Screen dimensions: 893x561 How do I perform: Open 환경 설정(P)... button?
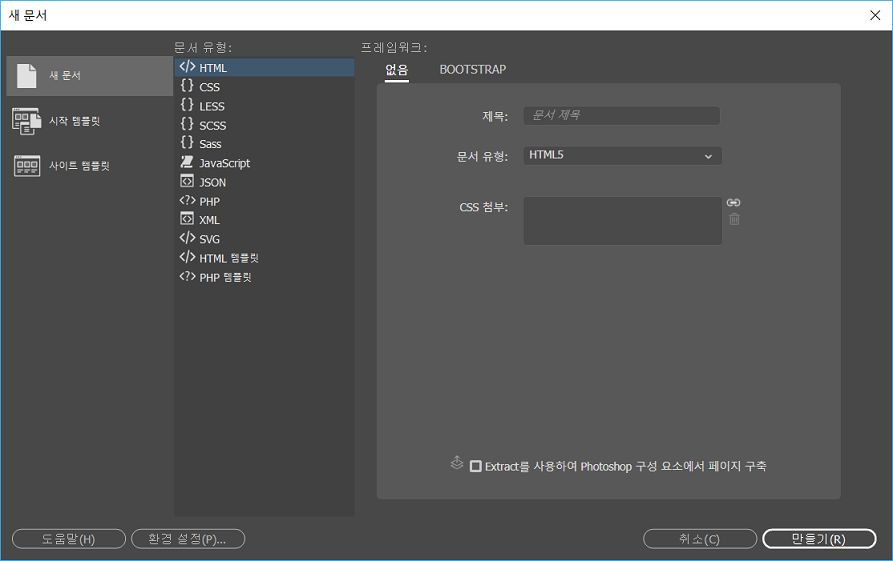188,539
